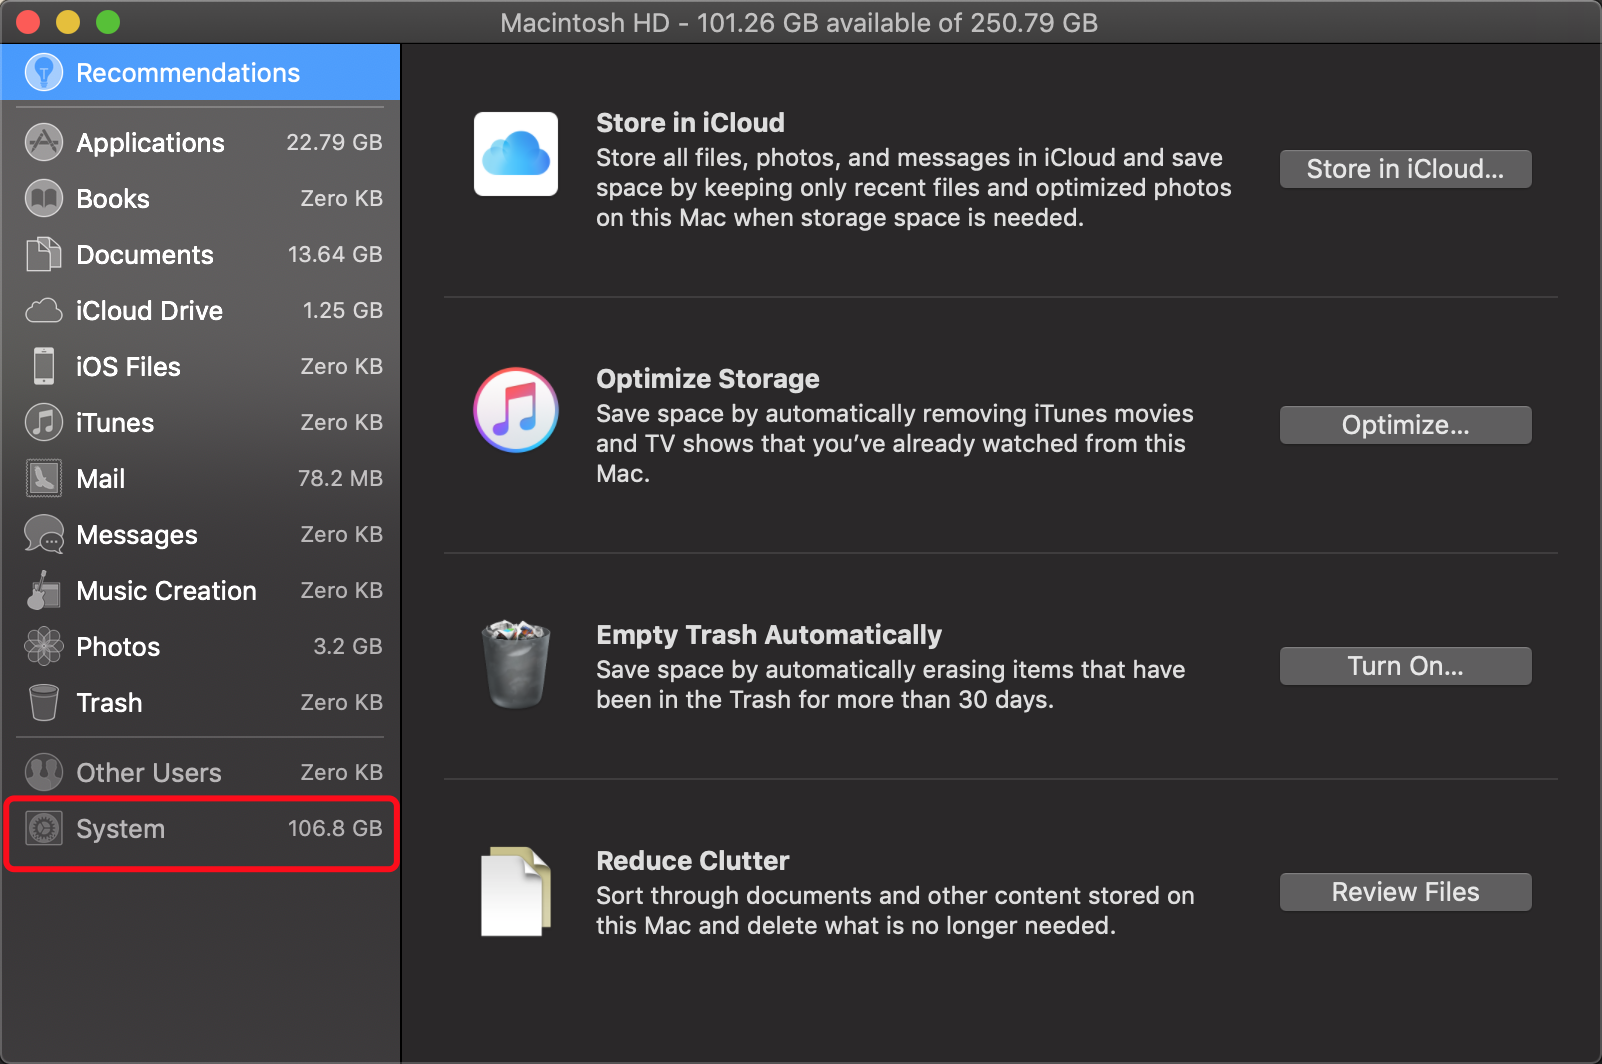
Task: Click the Optimize... button
Action: click(x=1405, y=425)
